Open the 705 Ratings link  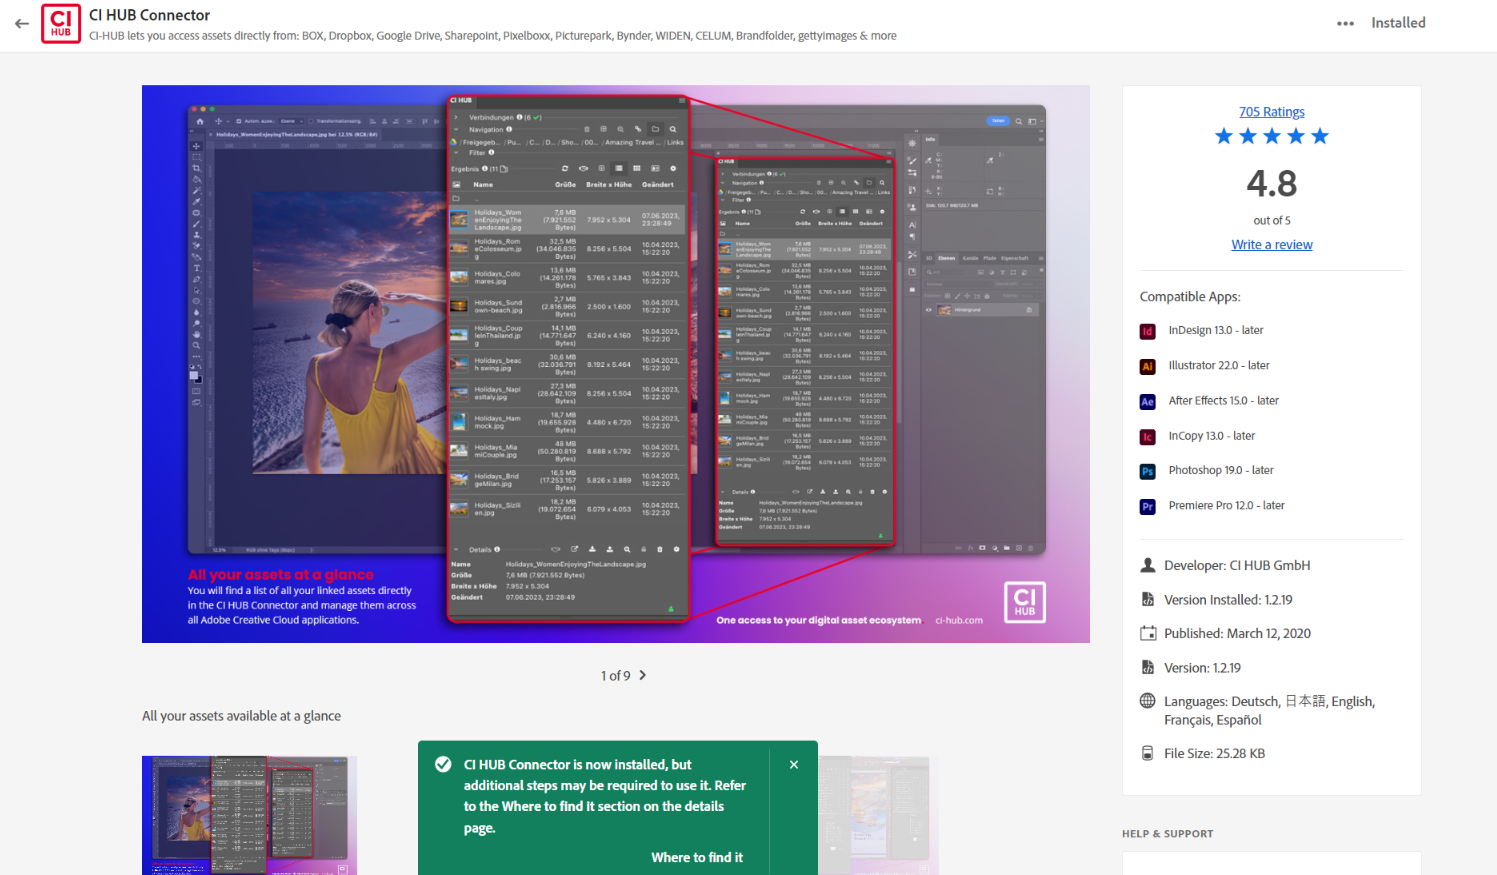click(x=1272, y=112)
